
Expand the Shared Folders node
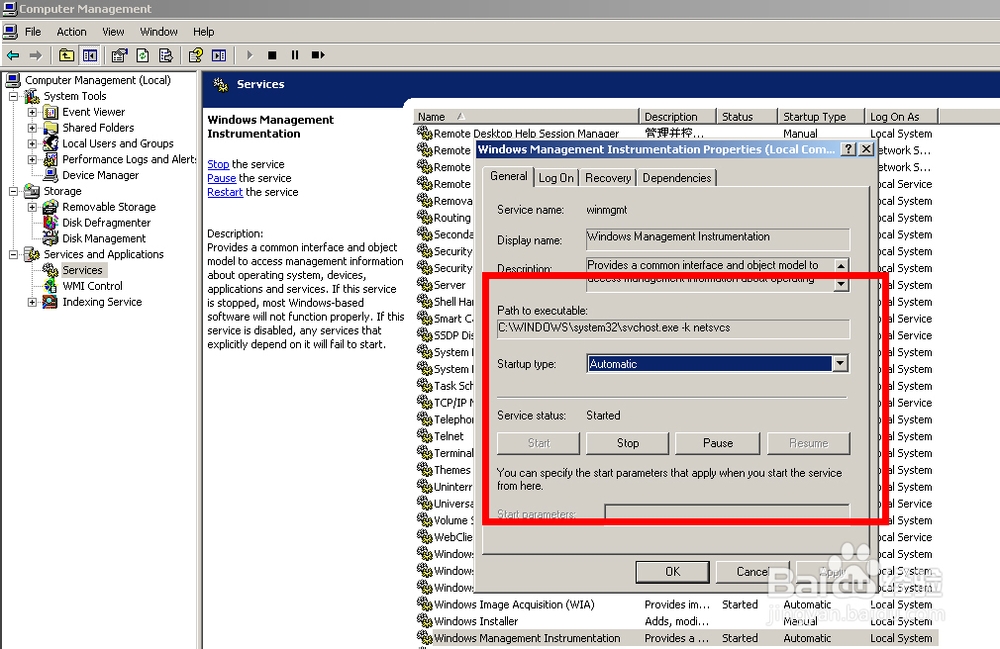click(x=32, y=128)
